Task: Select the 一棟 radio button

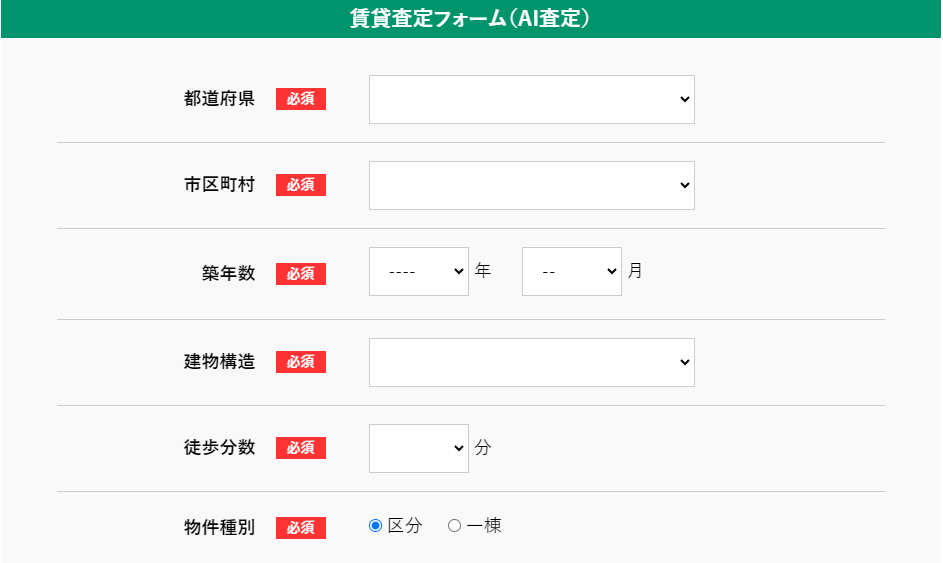Action: click(455, 526)
